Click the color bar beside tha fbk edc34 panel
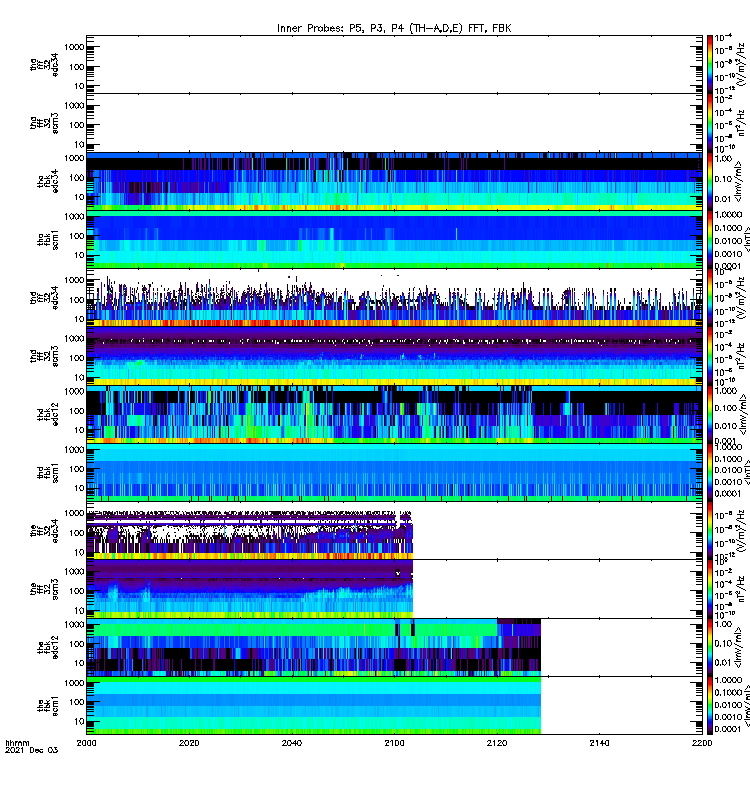Viewport: 750px width, 800px height. [709, 181]
